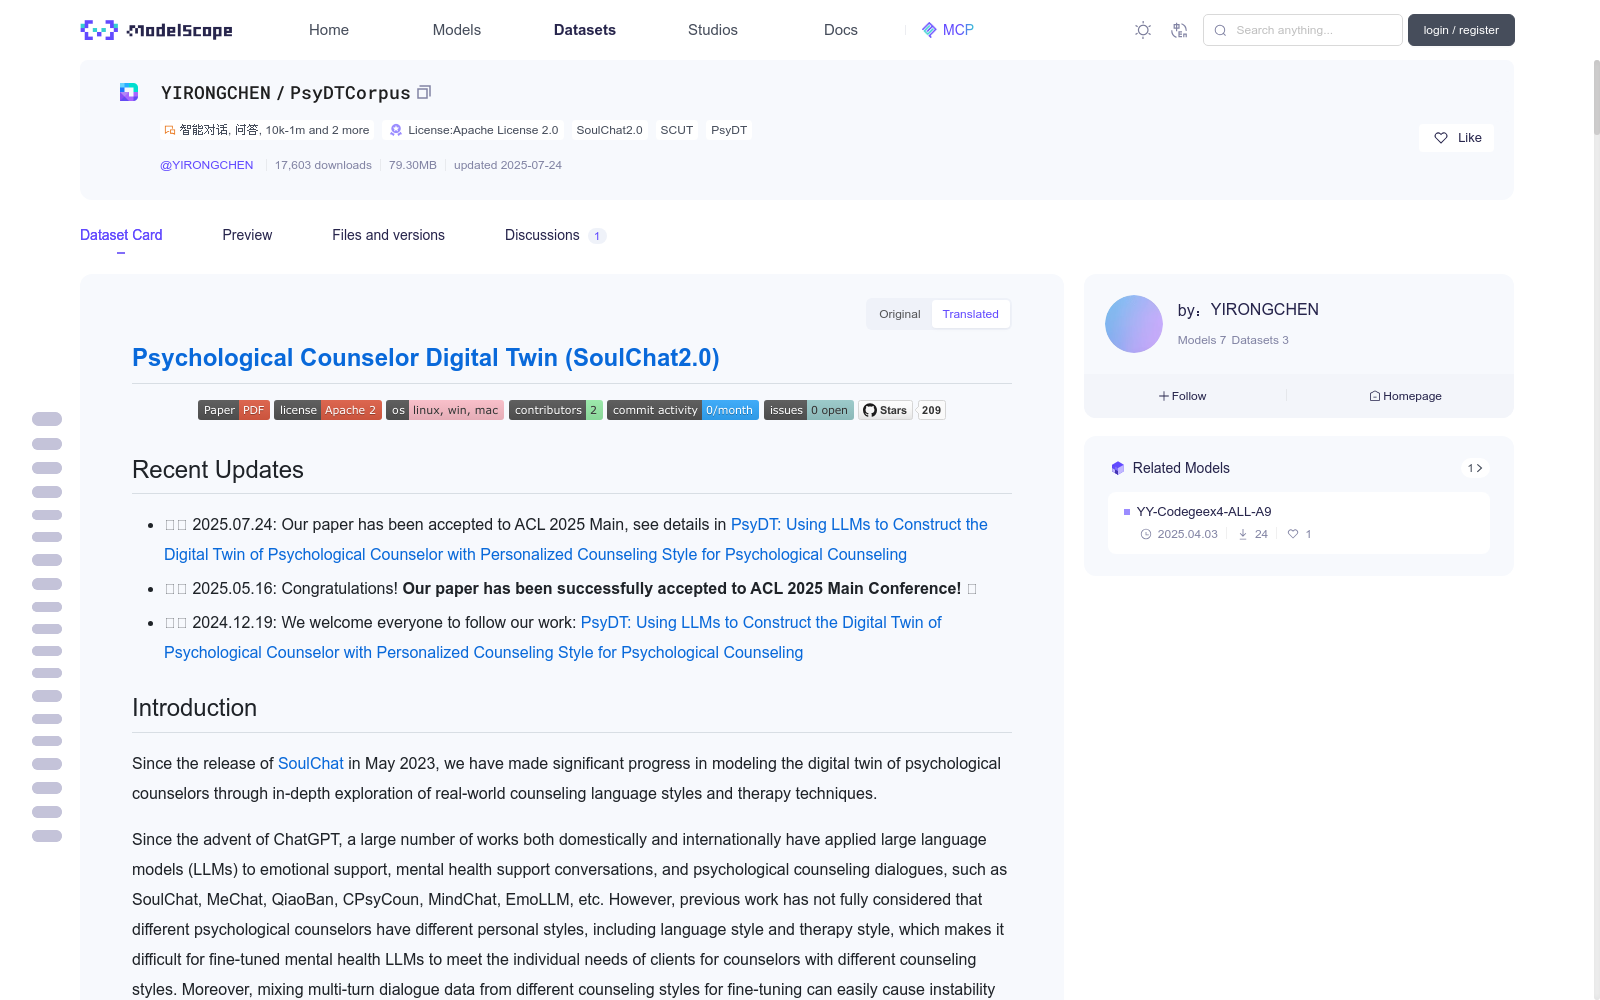
Task: Select Files and versions tab
Action: click(388, 235)
